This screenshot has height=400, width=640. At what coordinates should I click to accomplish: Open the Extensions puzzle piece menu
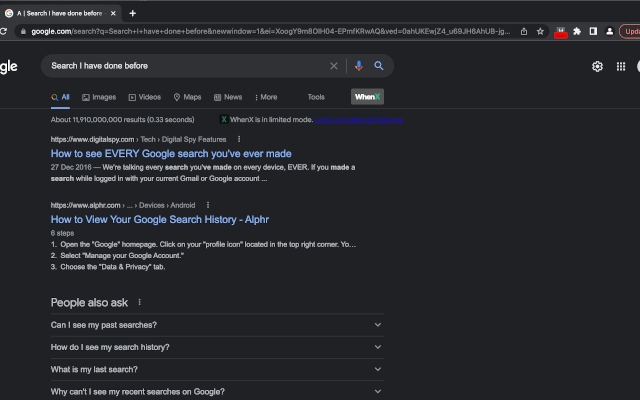pos(577,31)
